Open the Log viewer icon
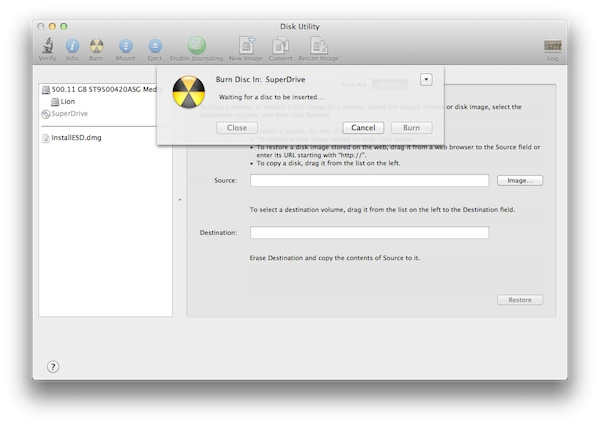Image resolution: width=600 pixels, height=425 pixels. (552, 47)
